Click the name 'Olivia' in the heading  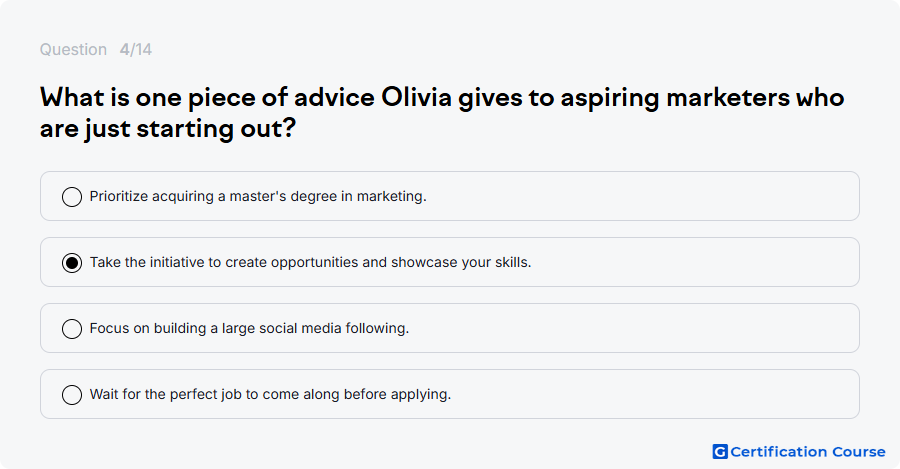point(417,98)
